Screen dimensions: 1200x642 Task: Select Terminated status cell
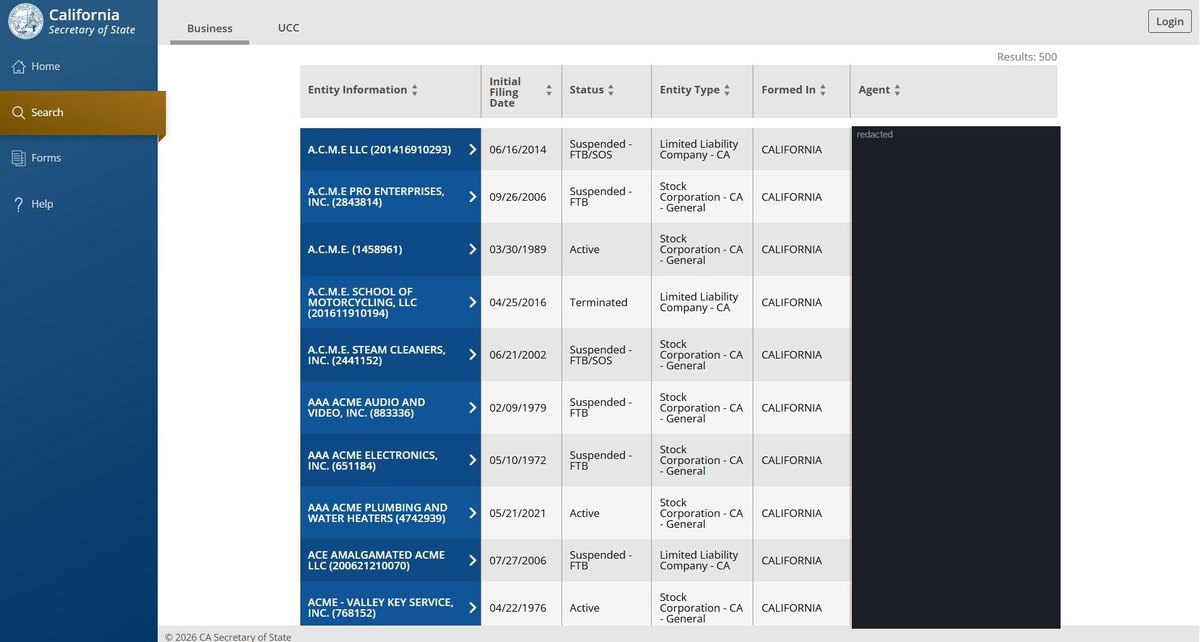pyautogui.click(x=599, y=302)
